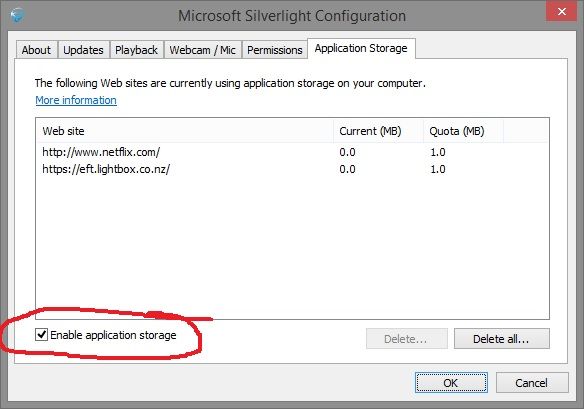Screen dimensions: 584x409
Task: Sort by Web site column header
Action: coord(185,131)
